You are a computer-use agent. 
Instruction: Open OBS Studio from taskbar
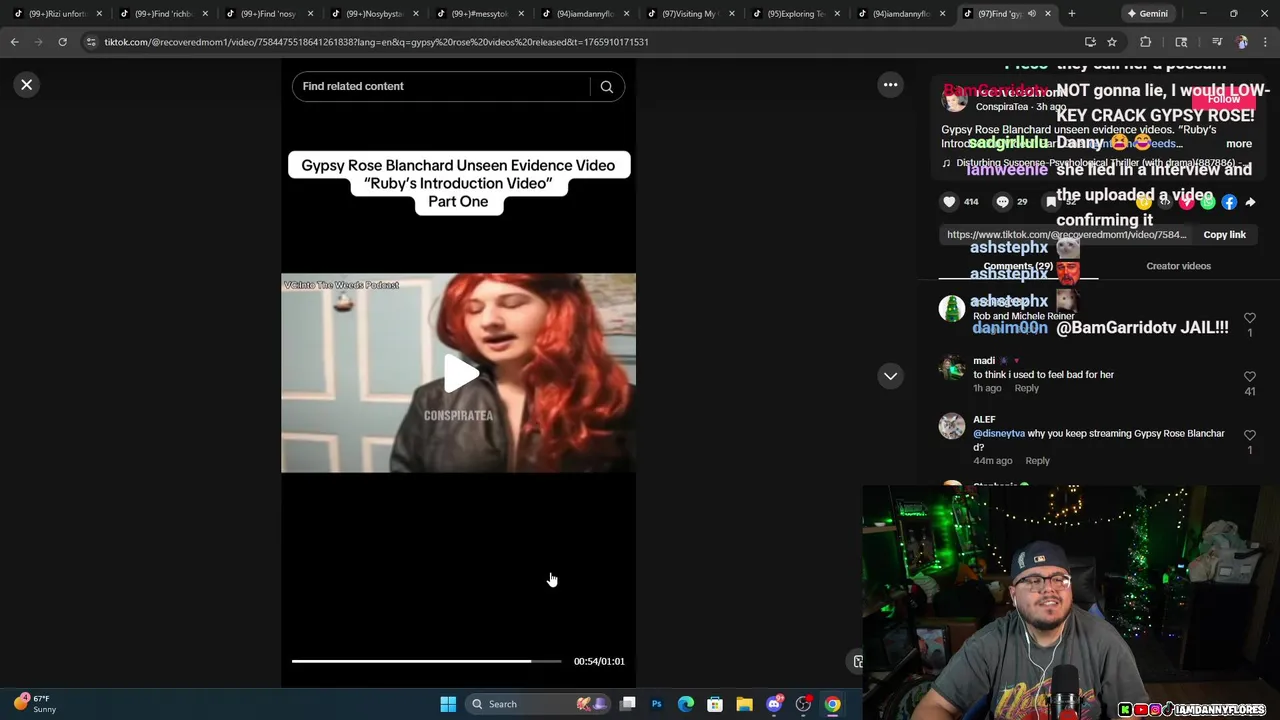(803, 704)
